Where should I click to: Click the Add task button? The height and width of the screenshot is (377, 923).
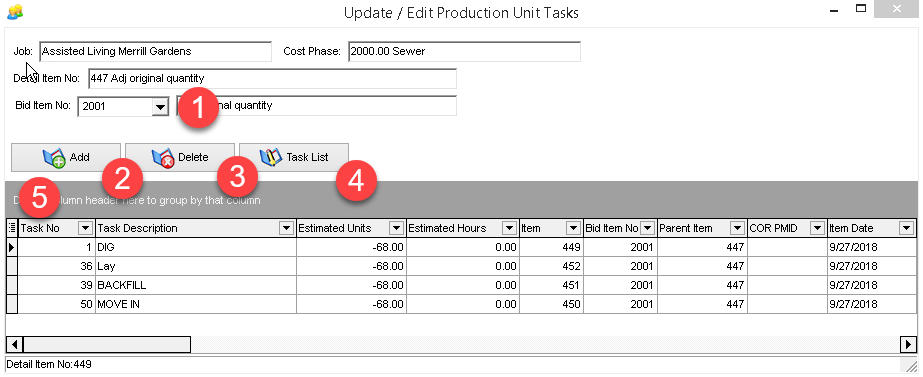point(66,157)
